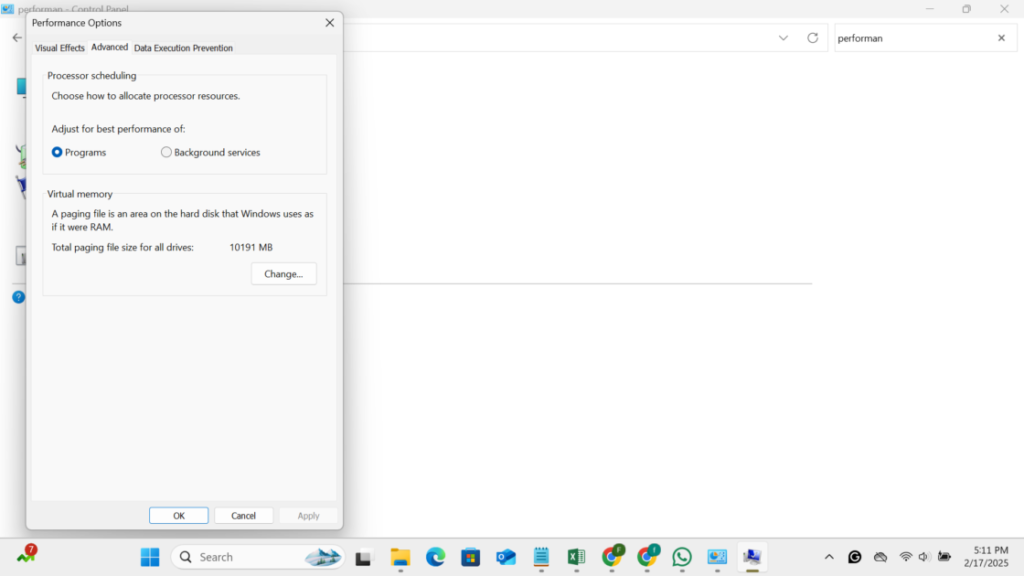The height and width of the screenshot is (576, 1024).
Task: Open WhatsApp from the taskbar
Action: click(682, 557)
